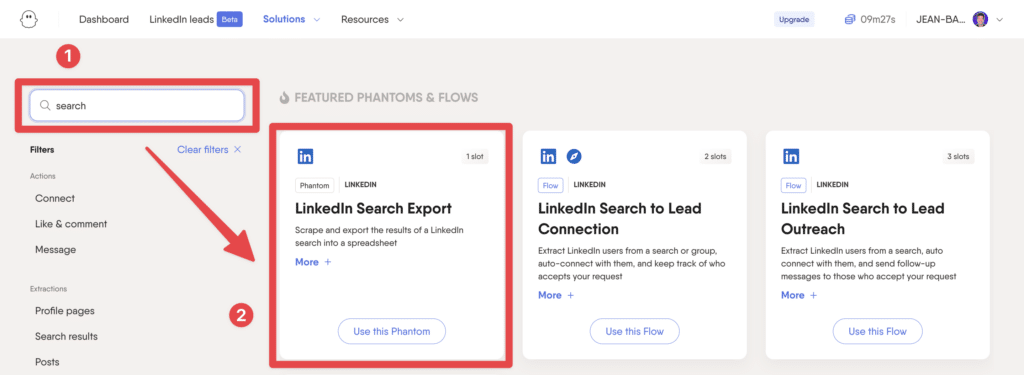The height and width of the screenshot is (375, 1024).
Task: Select the Like & comment filter
Action: coord(71,224)
